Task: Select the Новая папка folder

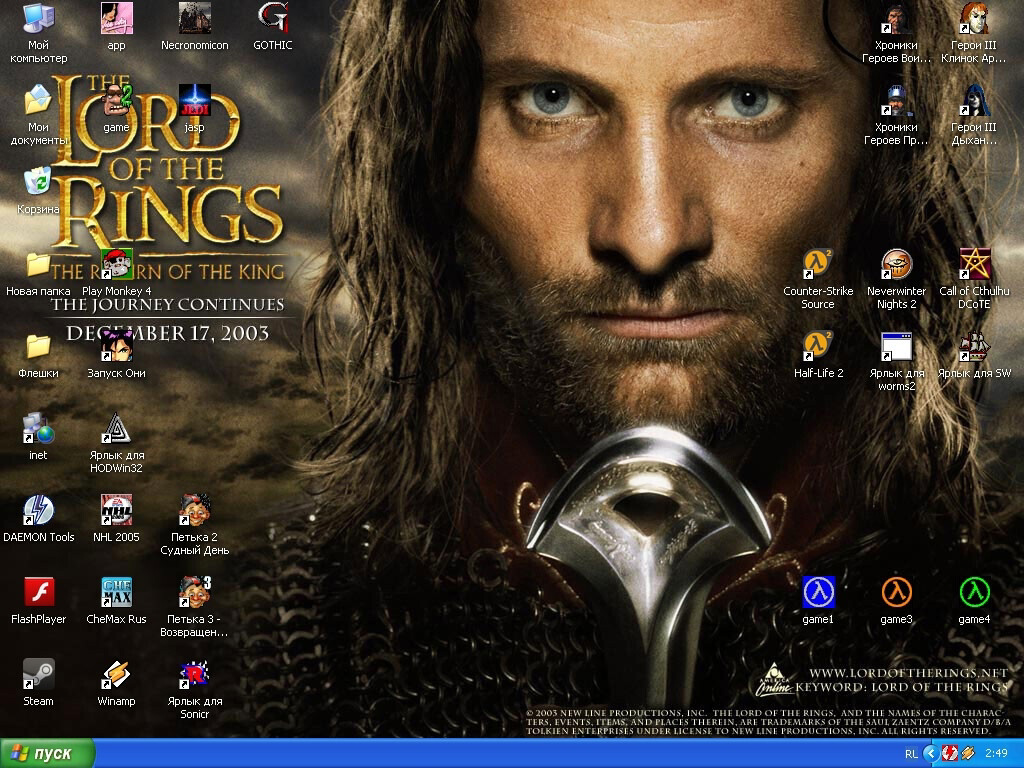Action: tap(39, 264)
